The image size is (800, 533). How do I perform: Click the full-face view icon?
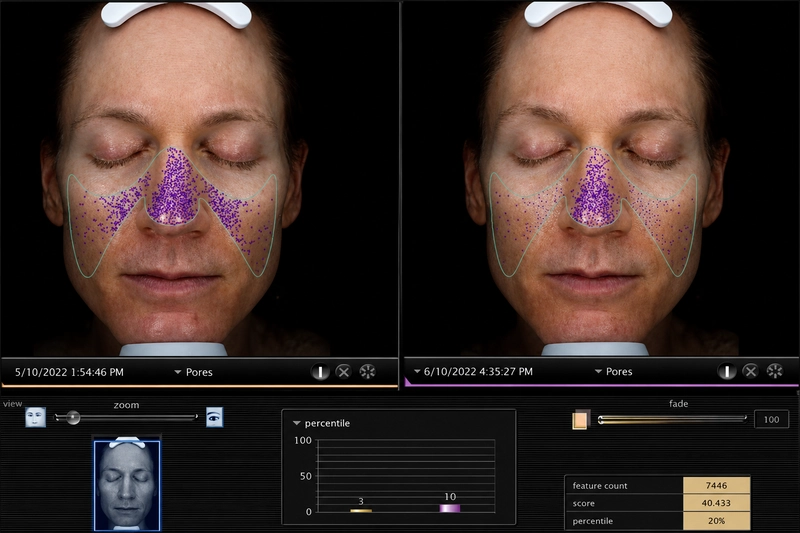tap(36, 417)
